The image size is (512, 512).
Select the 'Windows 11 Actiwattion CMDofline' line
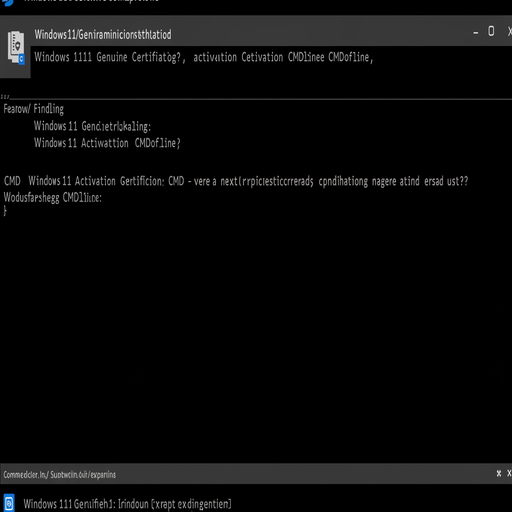coord(107,143)
